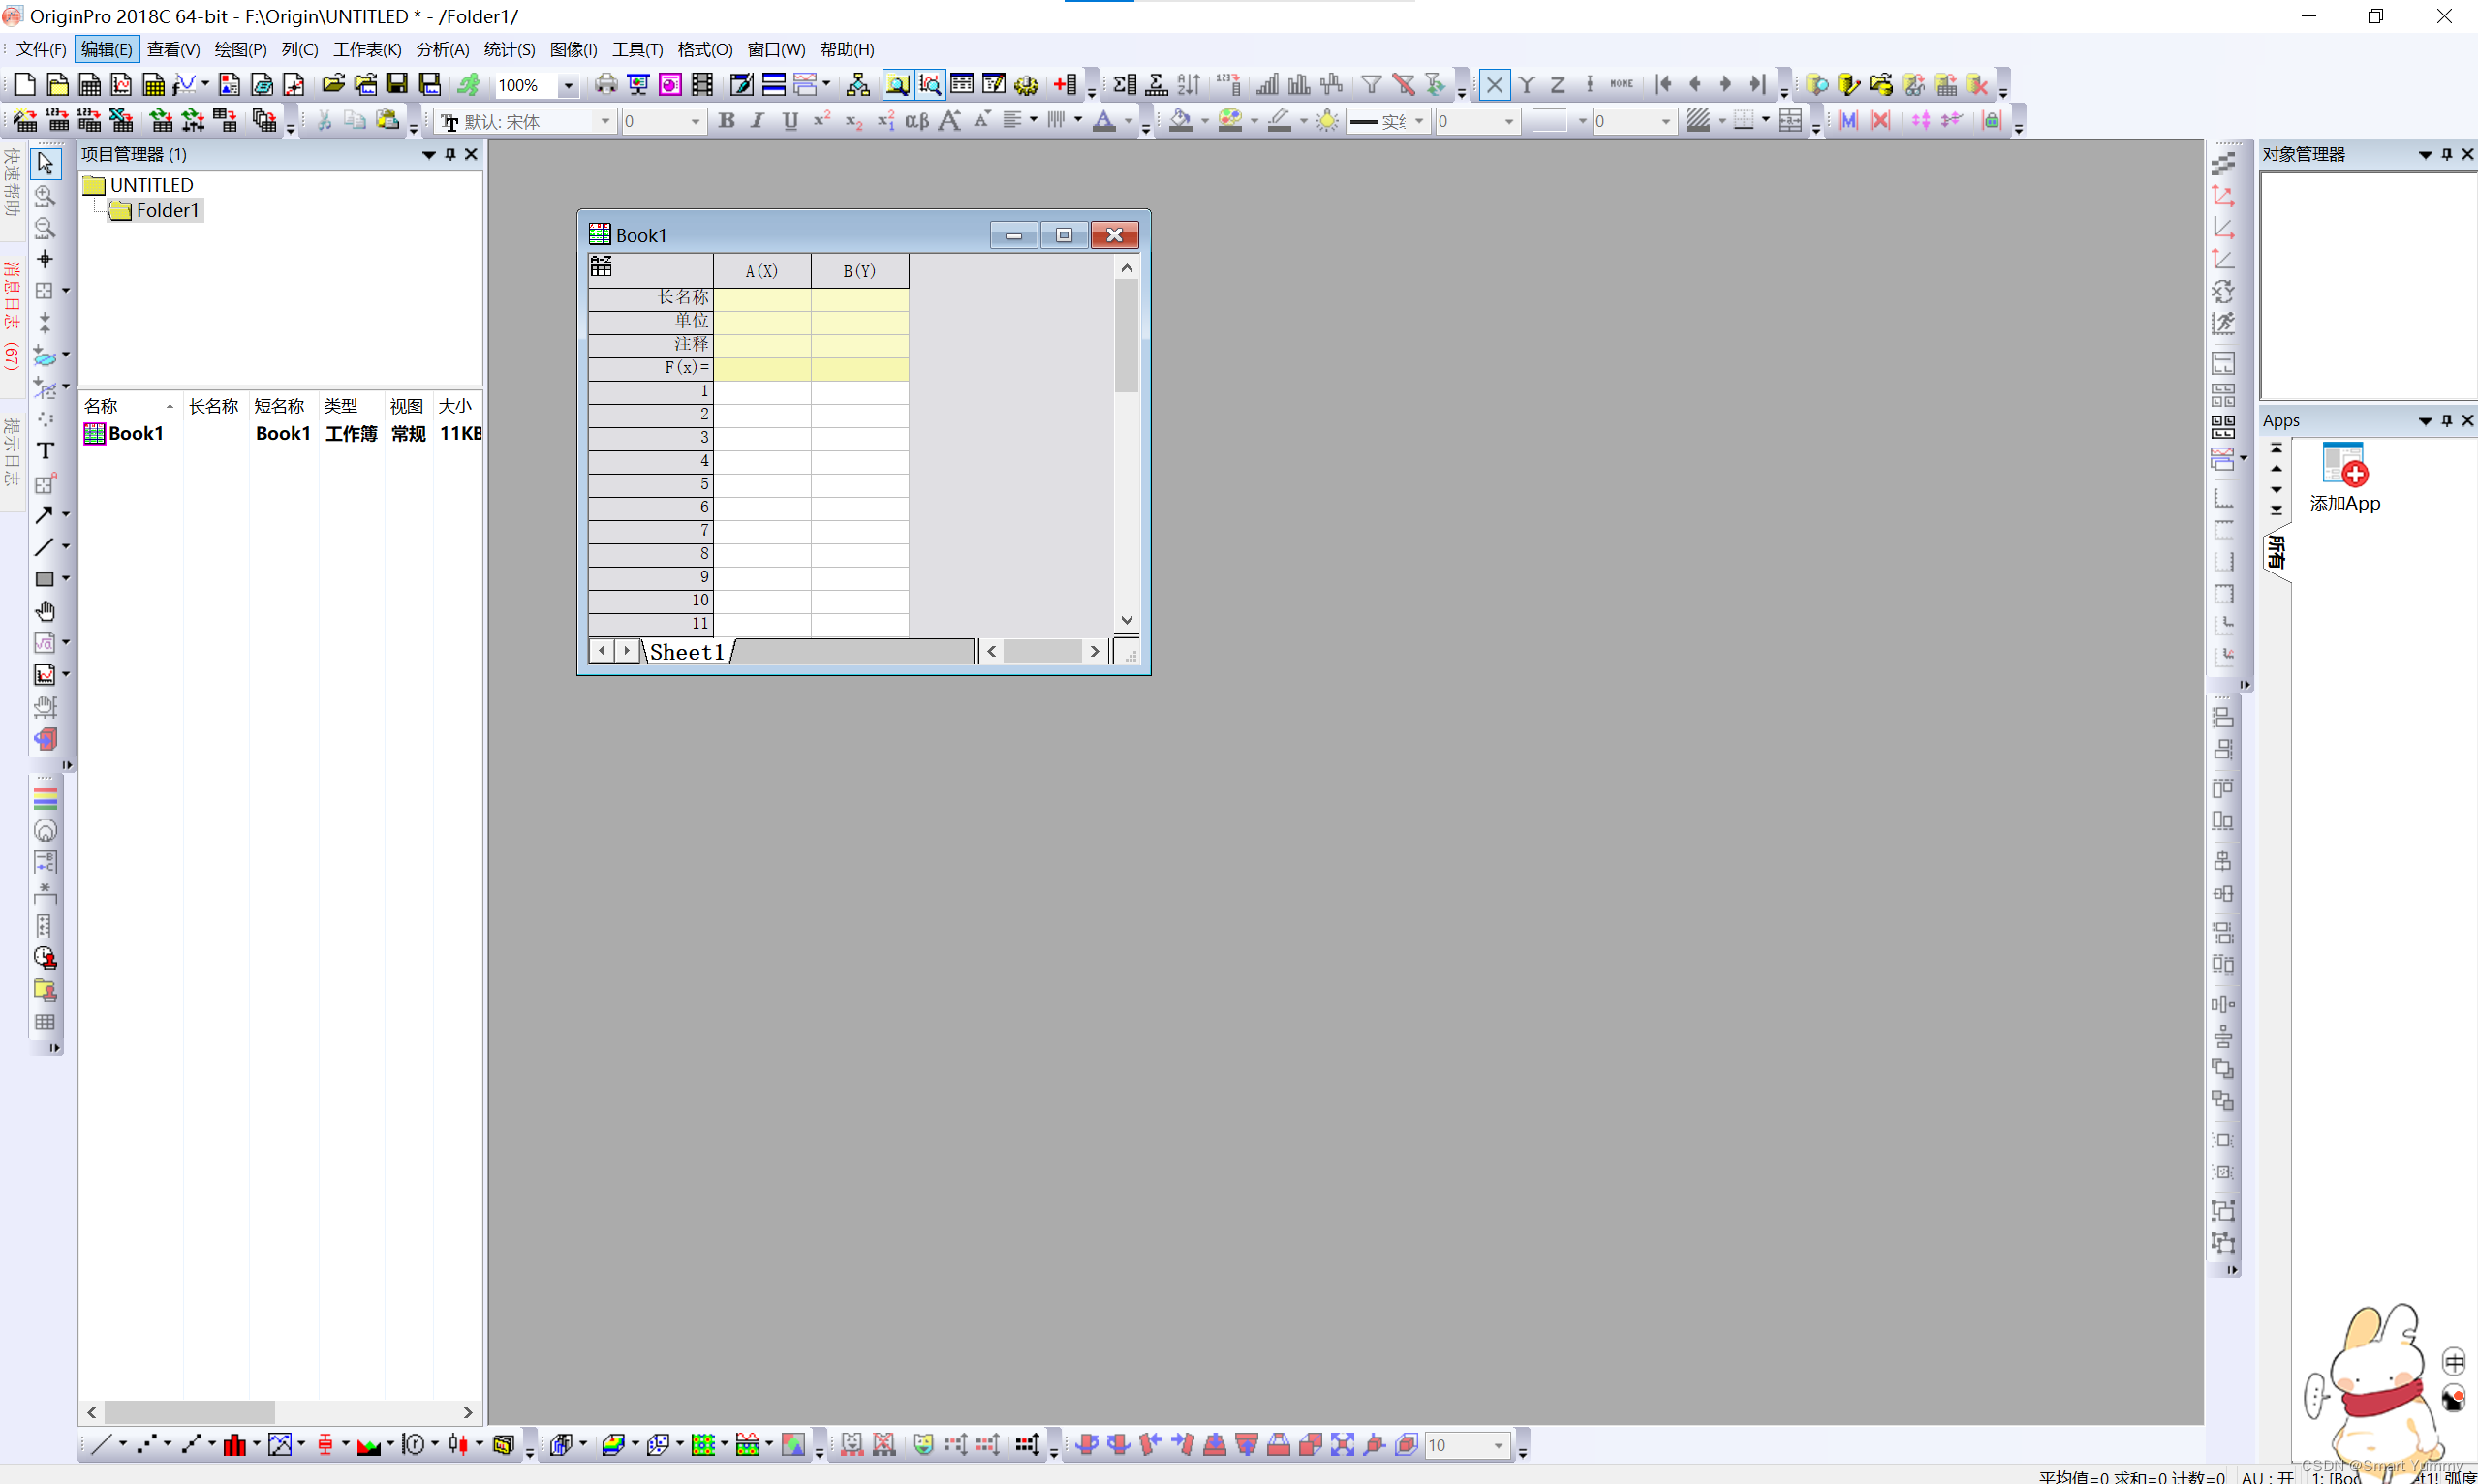Image resolution: width=2478 pixels, height=1484 pixels.
Task: Select the Arrow drawing tool in the left toolbar
Action: coord(44,515)
